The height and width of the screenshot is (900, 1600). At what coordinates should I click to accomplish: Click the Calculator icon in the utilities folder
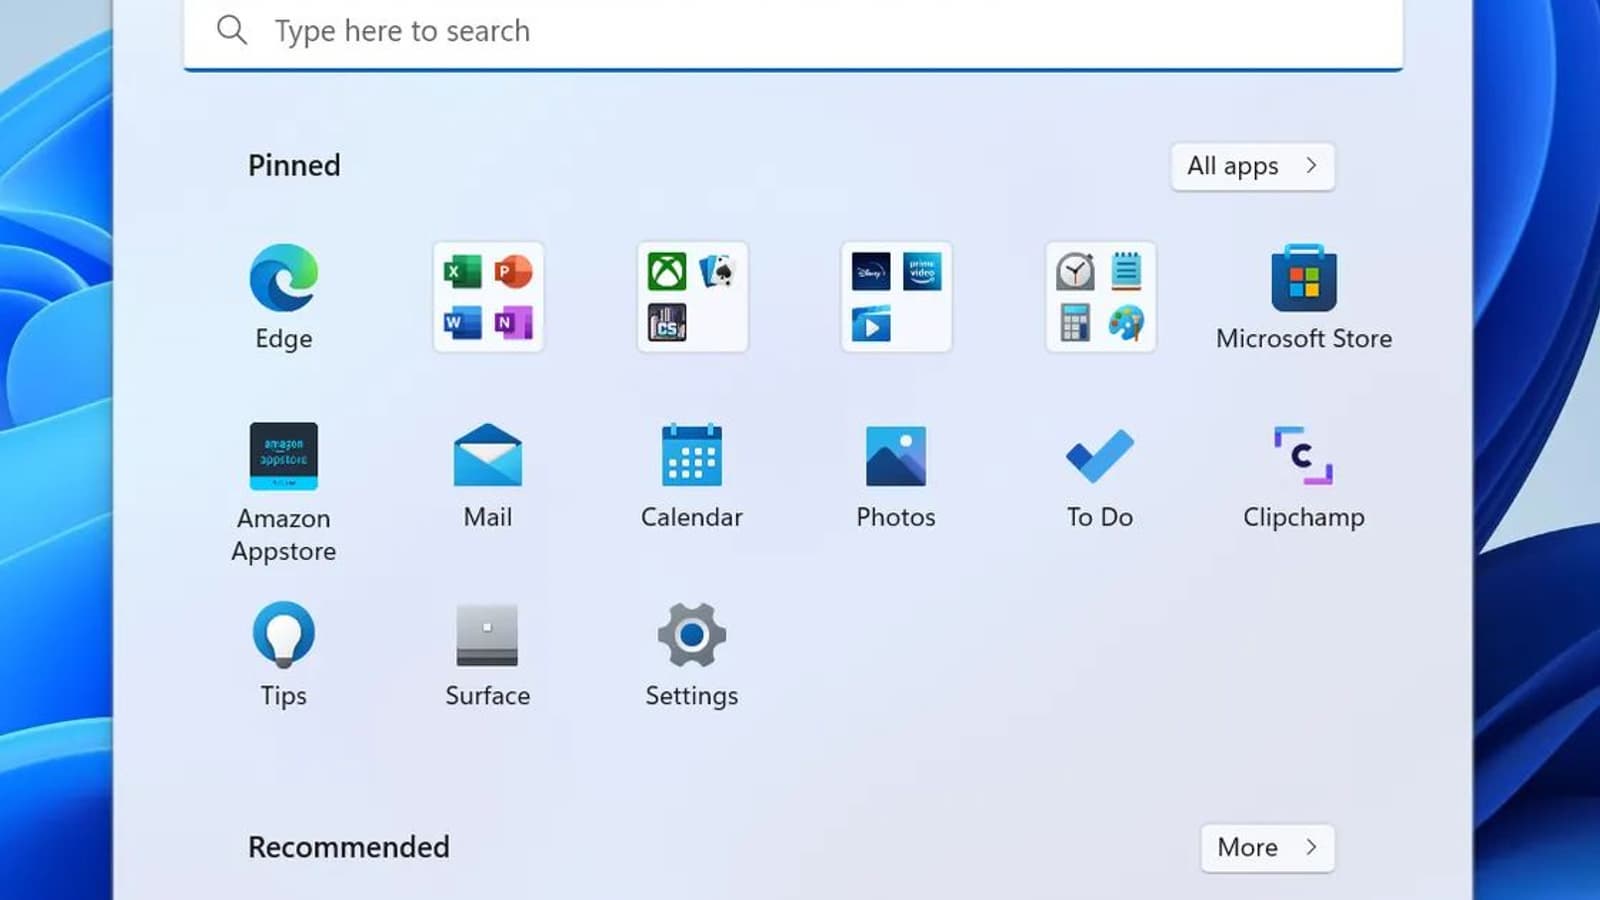1075,323
